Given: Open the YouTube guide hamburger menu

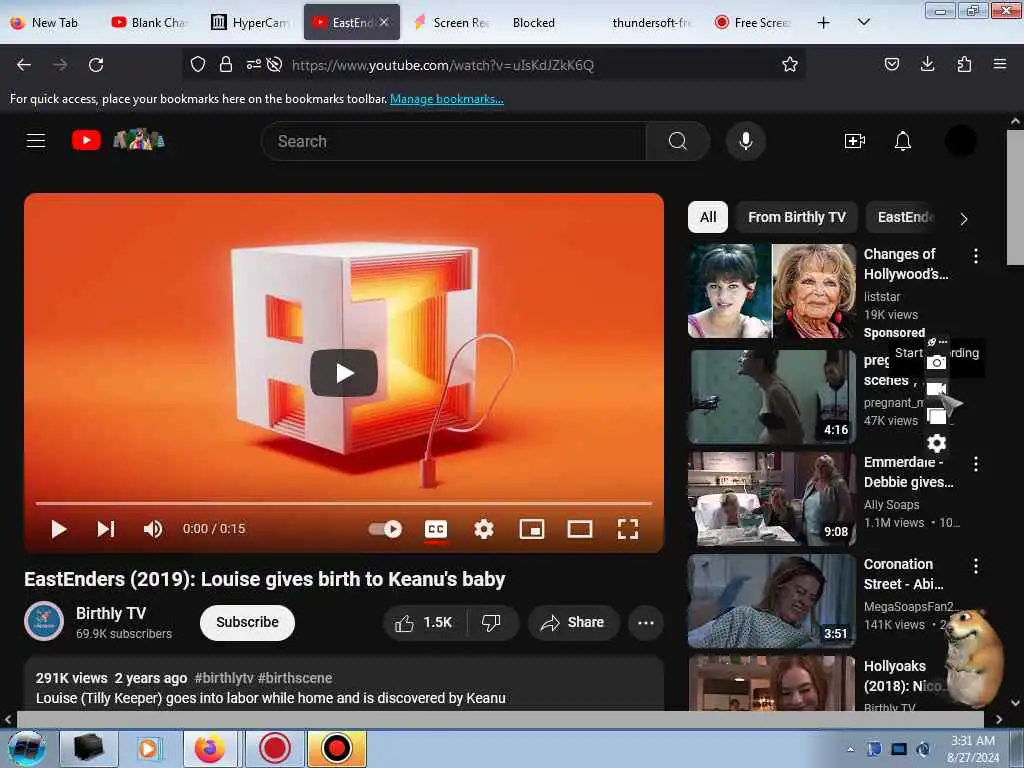Looking at the screenshot, I should tap(36, 140).
